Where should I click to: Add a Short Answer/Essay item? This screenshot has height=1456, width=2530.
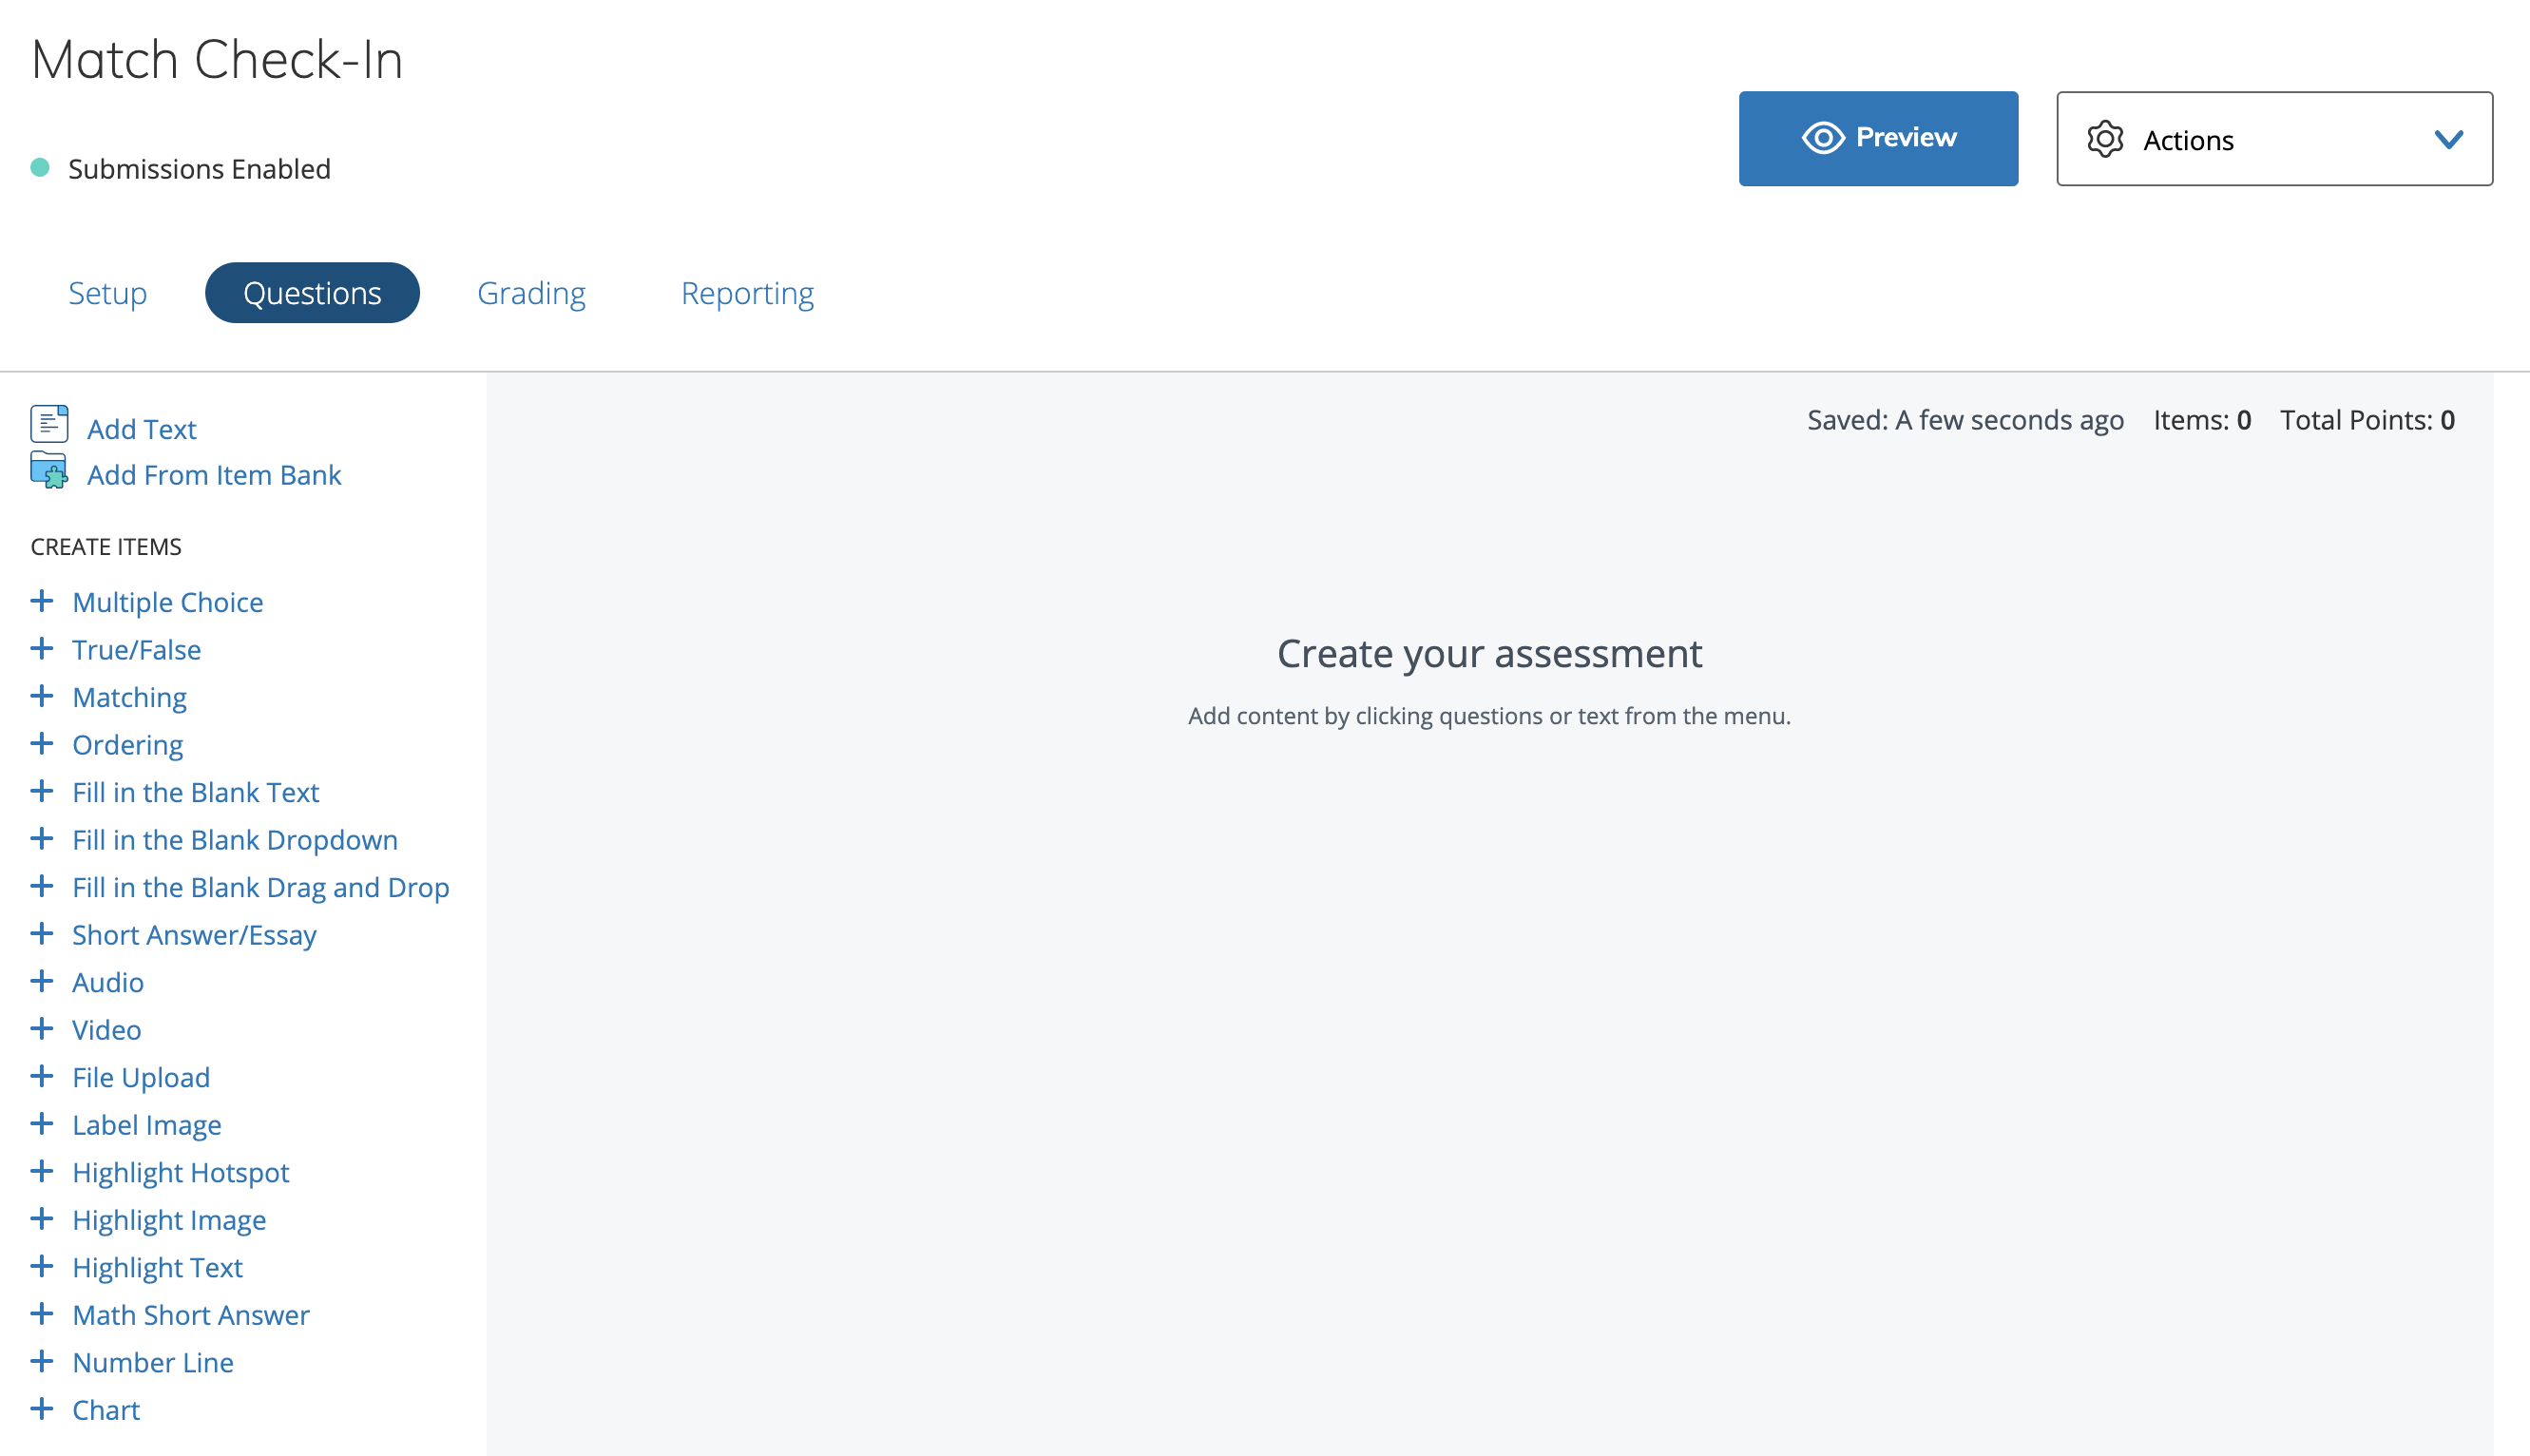194,935
